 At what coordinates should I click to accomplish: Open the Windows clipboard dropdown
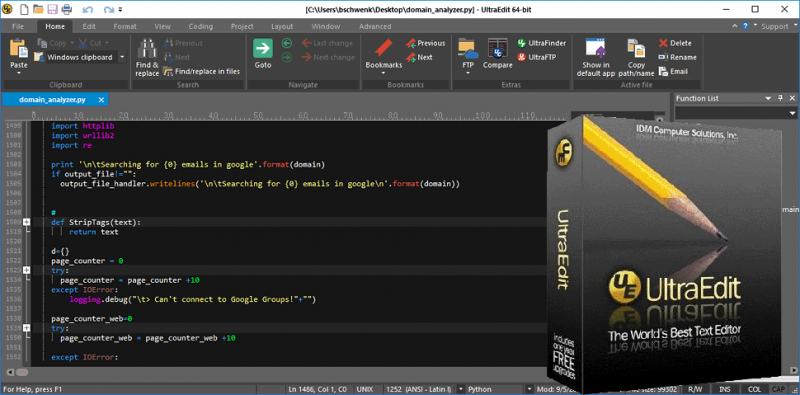122,57
